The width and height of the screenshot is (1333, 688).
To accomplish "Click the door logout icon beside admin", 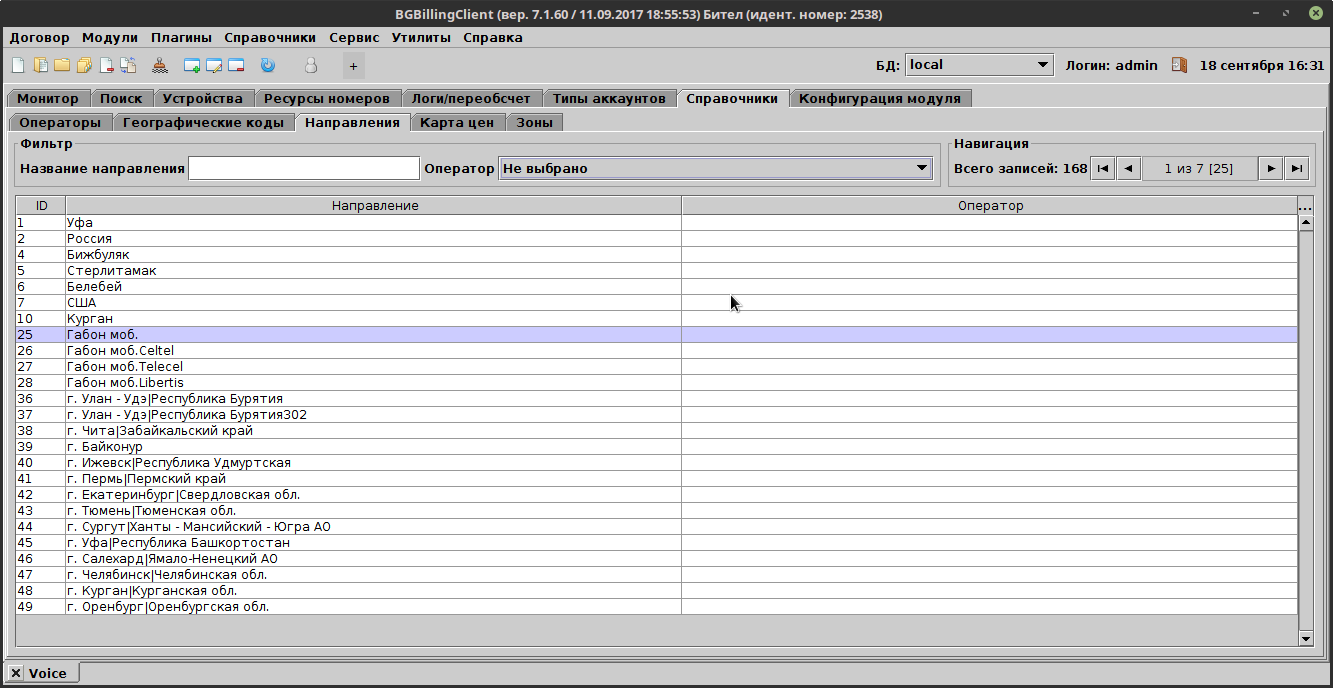I will point(1180,65).
